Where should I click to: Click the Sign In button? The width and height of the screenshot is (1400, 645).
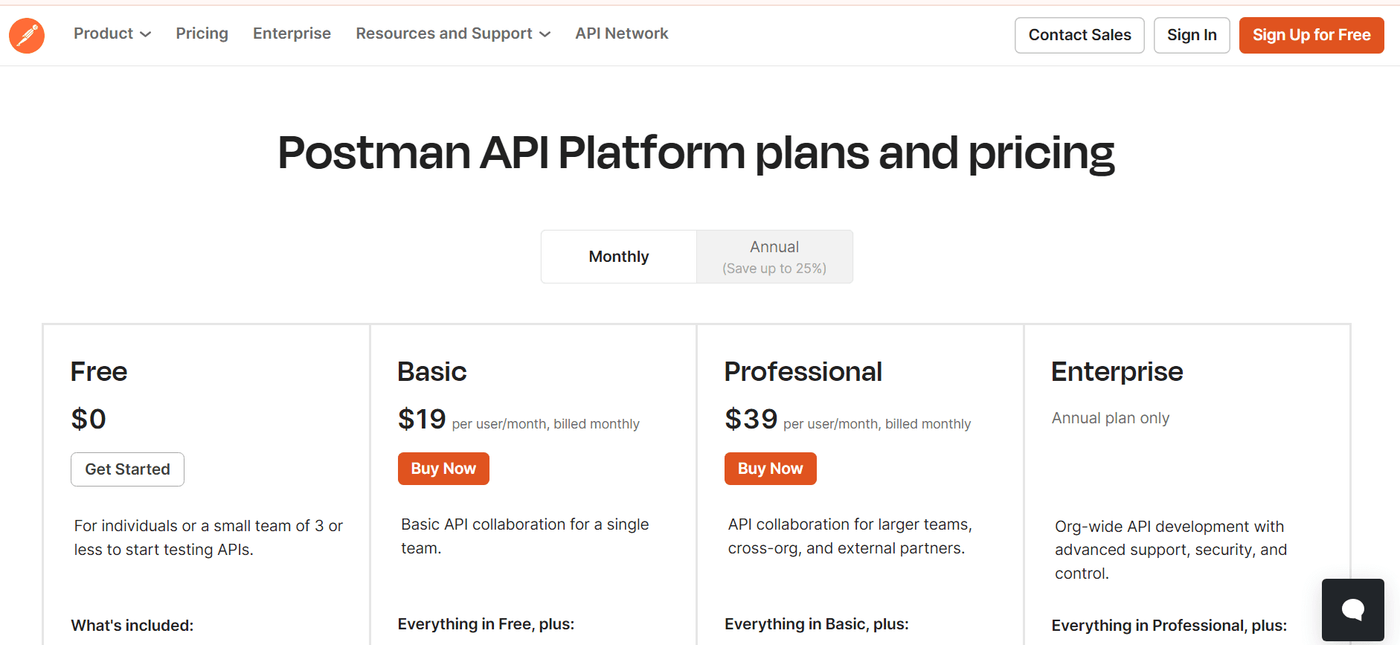click(x=1192, y=35)
